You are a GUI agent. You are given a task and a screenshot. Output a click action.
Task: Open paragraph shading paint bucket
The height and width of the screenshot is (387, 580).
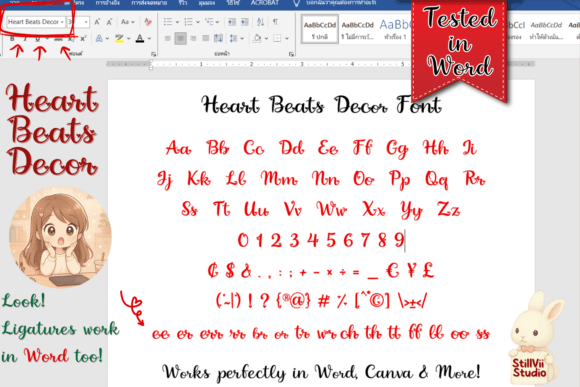tap(257, 38)
